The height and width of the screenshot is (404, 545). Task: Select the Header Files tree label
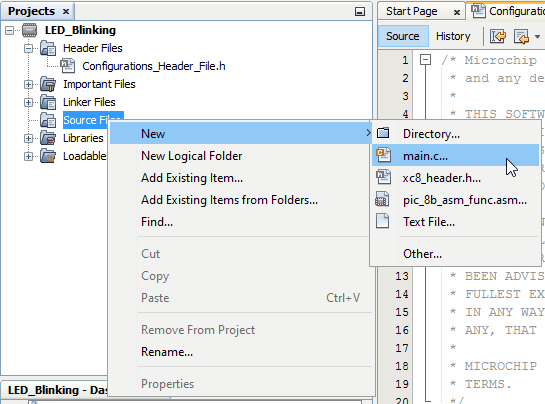pyautogui.click(x=93, y=48)
